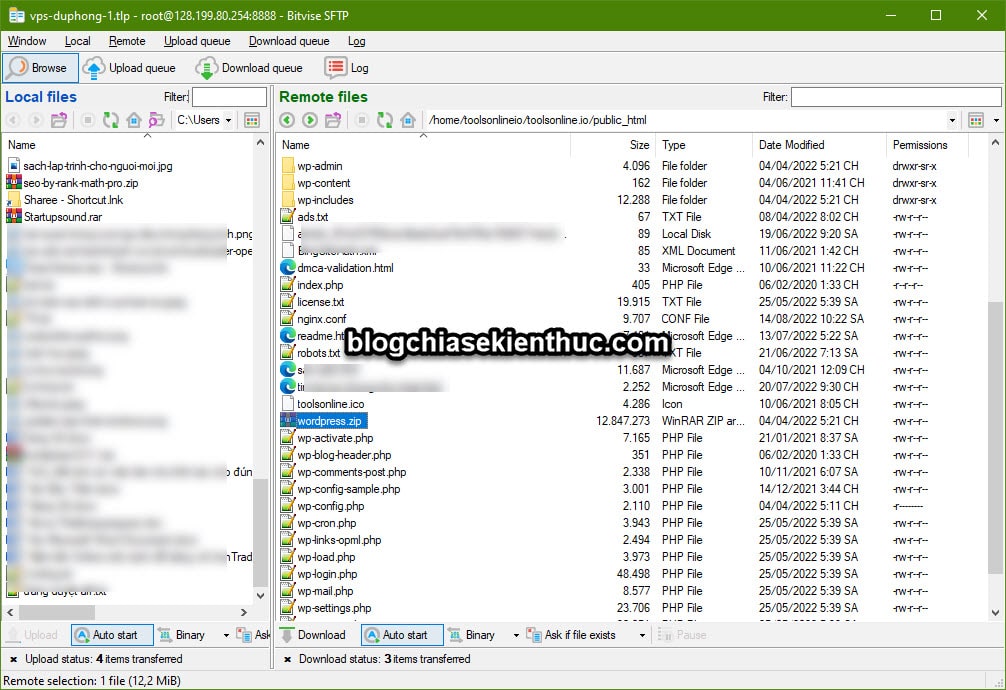
Task: Click remote pane view layout icon
Action: click(x=976, y=120)
